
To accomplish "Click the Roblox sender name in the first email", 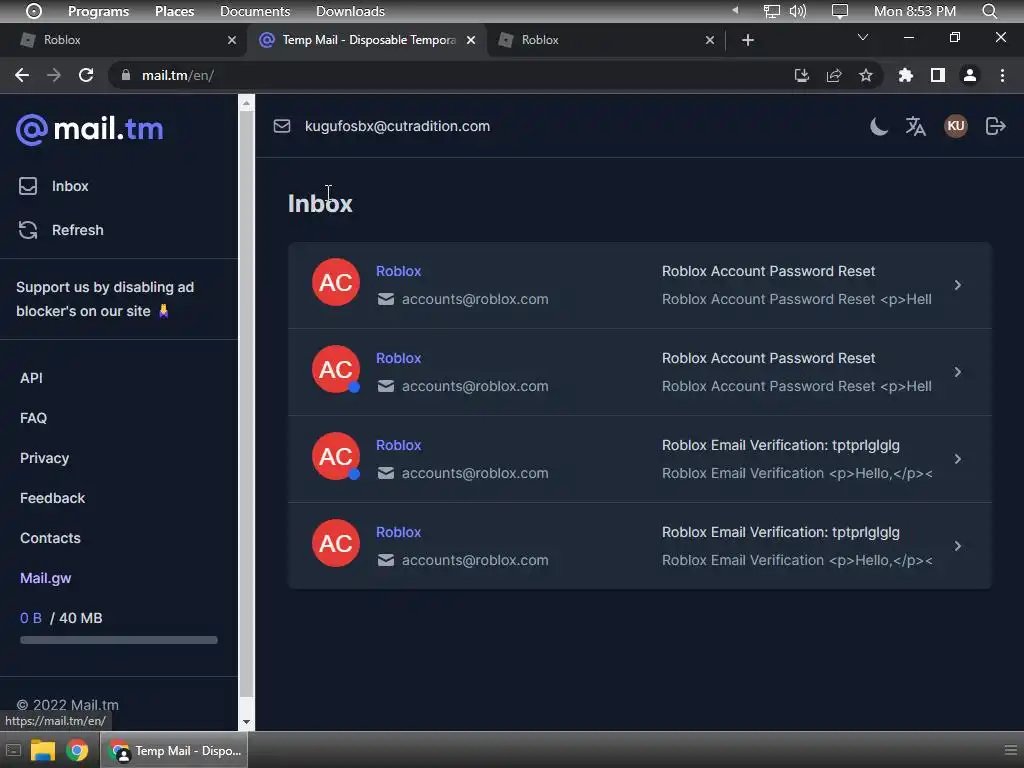I will click(x=398, y=271).
